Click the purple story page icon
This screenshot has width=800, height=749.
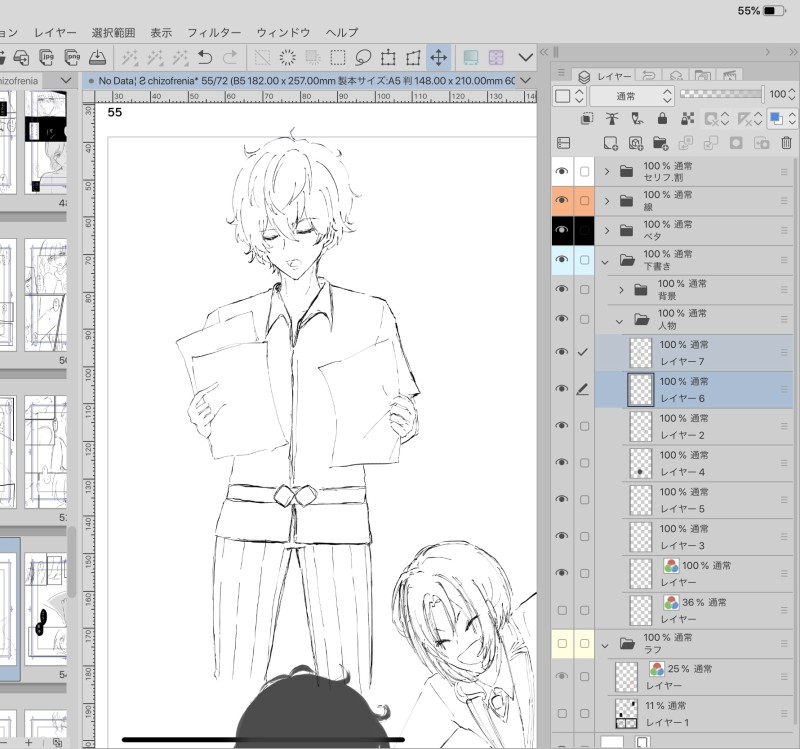(x=496, y=57)
